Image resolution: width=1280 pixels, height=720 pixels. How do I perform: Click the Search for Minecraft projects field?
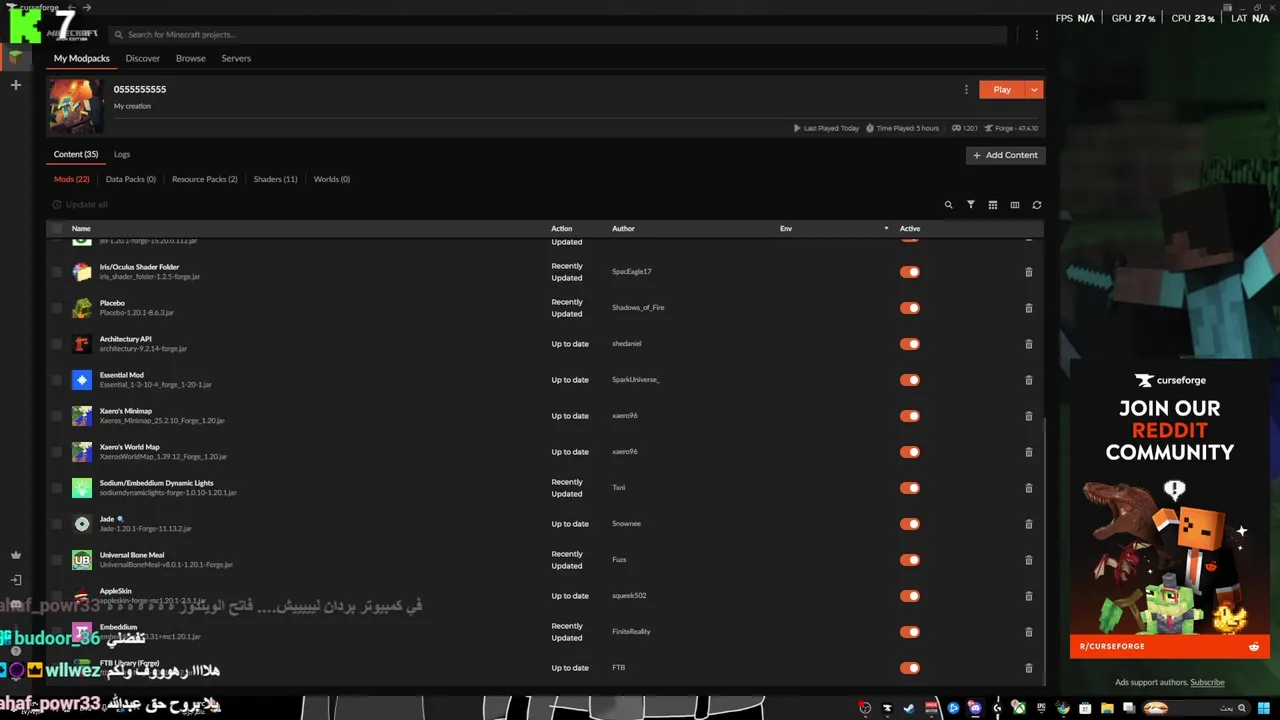pos(557,35)
